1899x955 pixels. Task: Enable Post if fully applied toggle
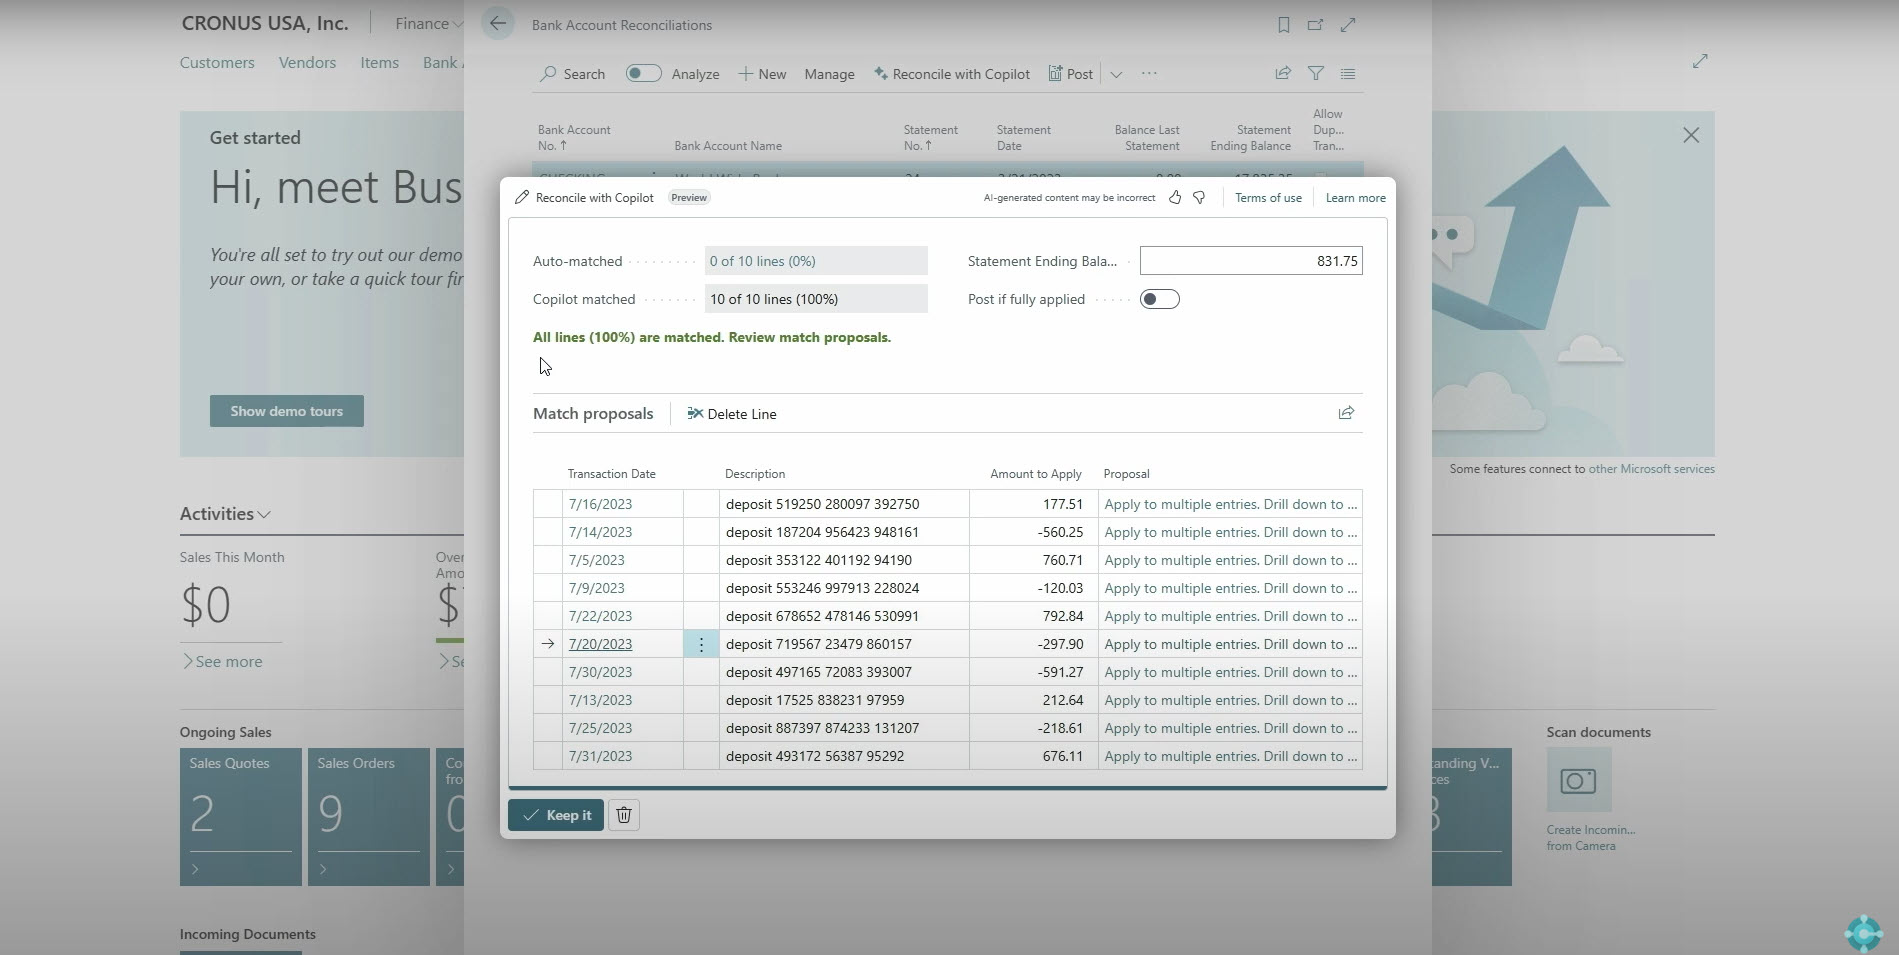tap(1159, 299)
